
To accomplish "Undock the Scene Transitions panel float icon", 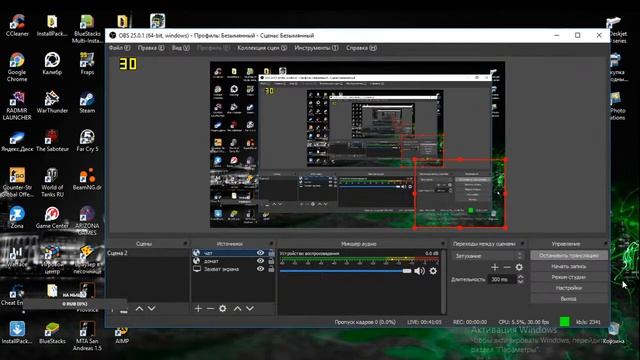I will (522, 243).
